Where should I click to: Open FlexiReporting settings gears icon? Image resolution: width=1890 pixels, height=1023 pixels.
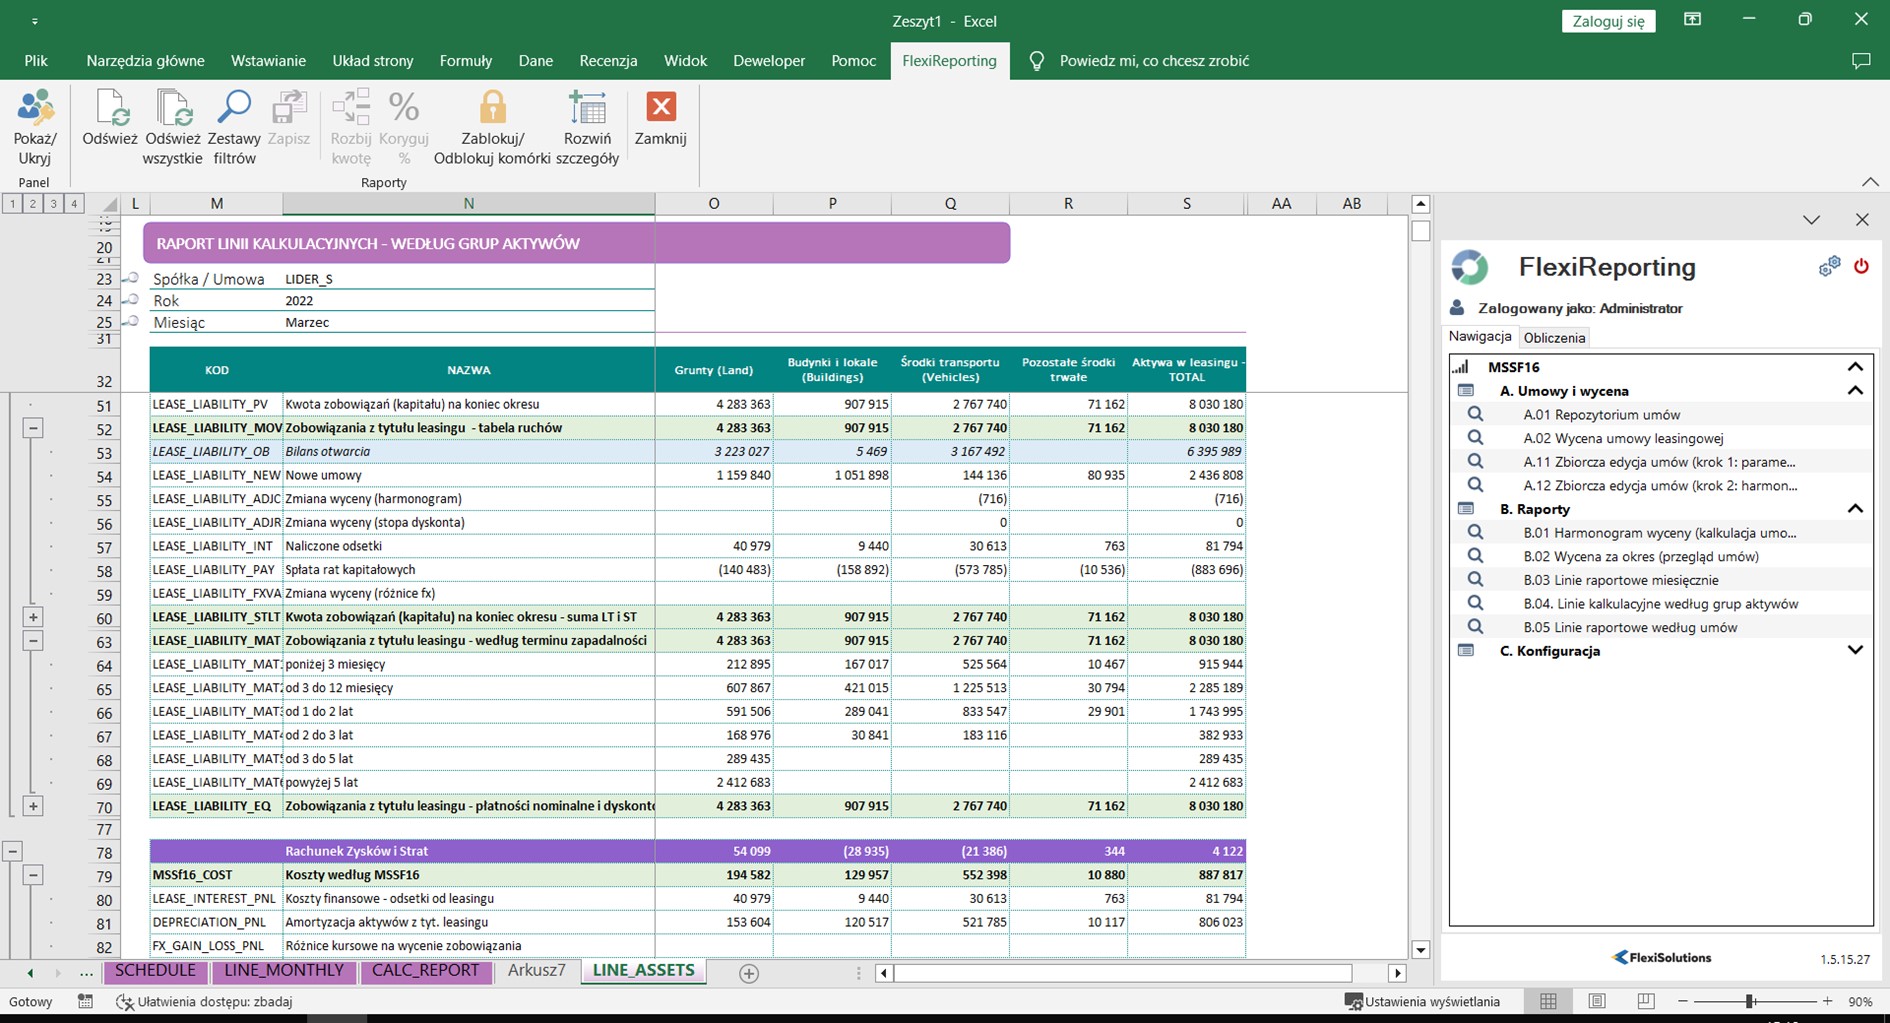(x=1829, y=266)
